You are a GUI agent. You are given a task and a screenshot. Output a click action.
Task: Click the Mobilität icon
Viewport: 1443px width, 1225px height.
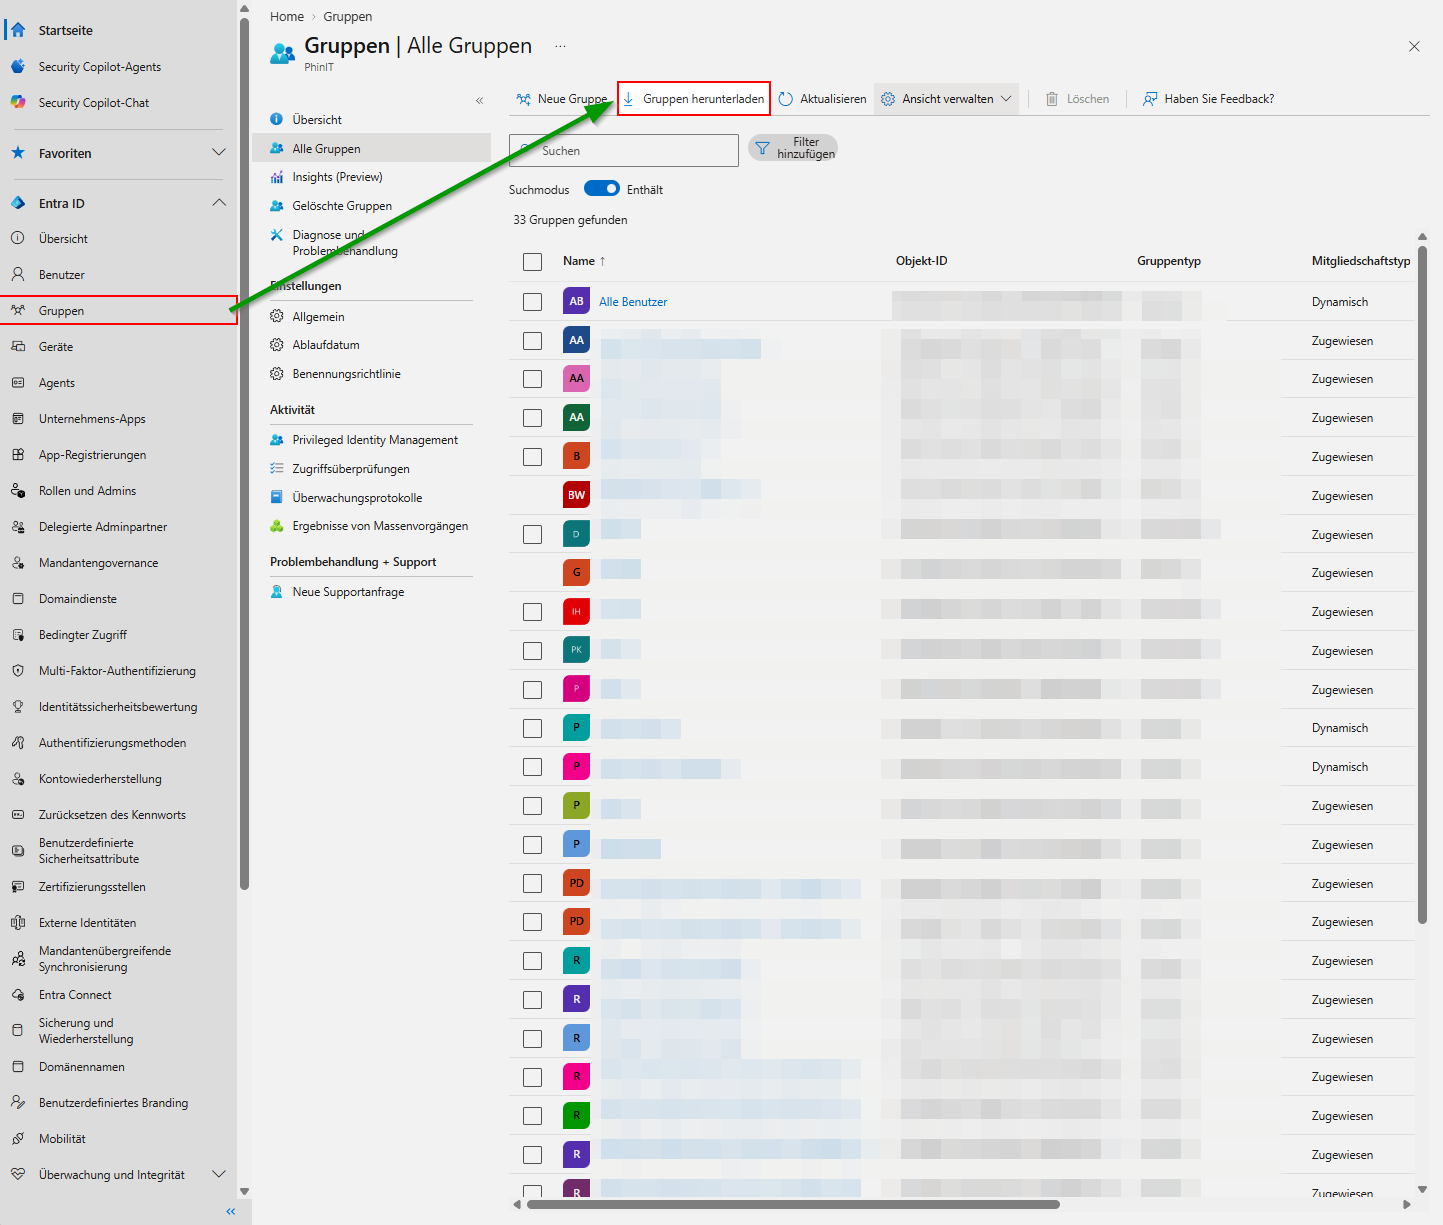18,1138
